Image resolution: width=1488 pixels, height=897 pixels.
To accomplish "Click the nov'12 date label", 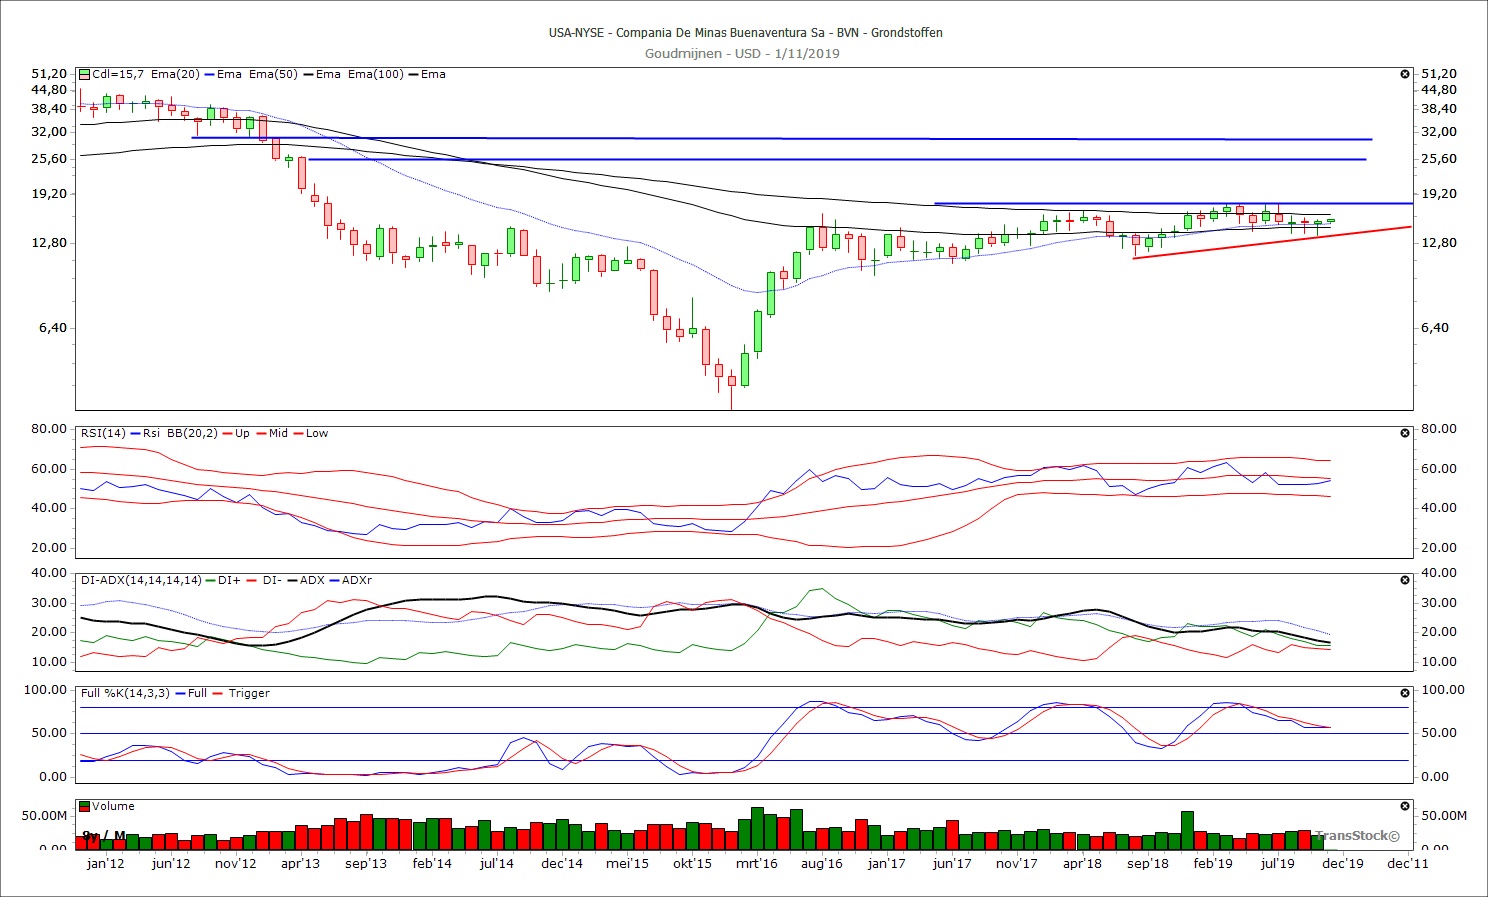I will click(x=236, y=864).
